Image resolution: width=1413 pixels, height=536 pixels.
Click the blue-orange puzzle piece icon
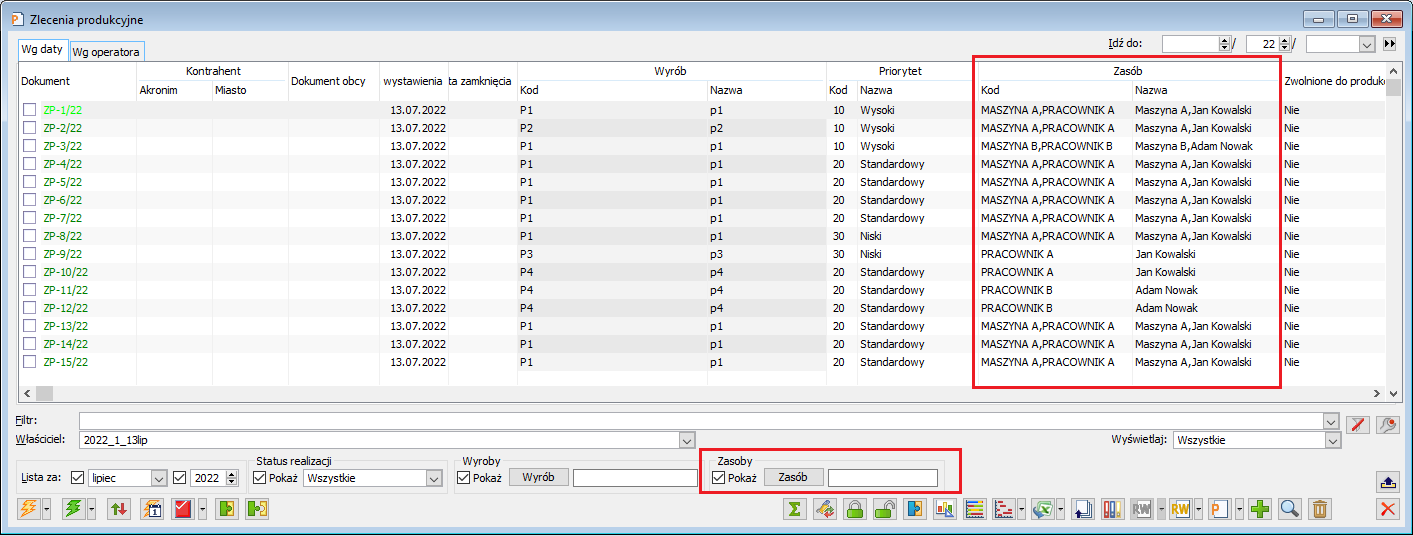914,509
